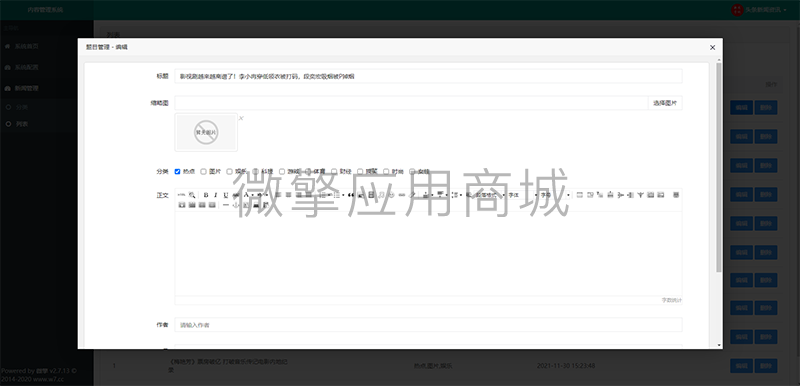The width and height of the screenshot is (800, 386).
Task: Insert an unordered bullet list
Action: pyautogui.click(x=337, y=195)
